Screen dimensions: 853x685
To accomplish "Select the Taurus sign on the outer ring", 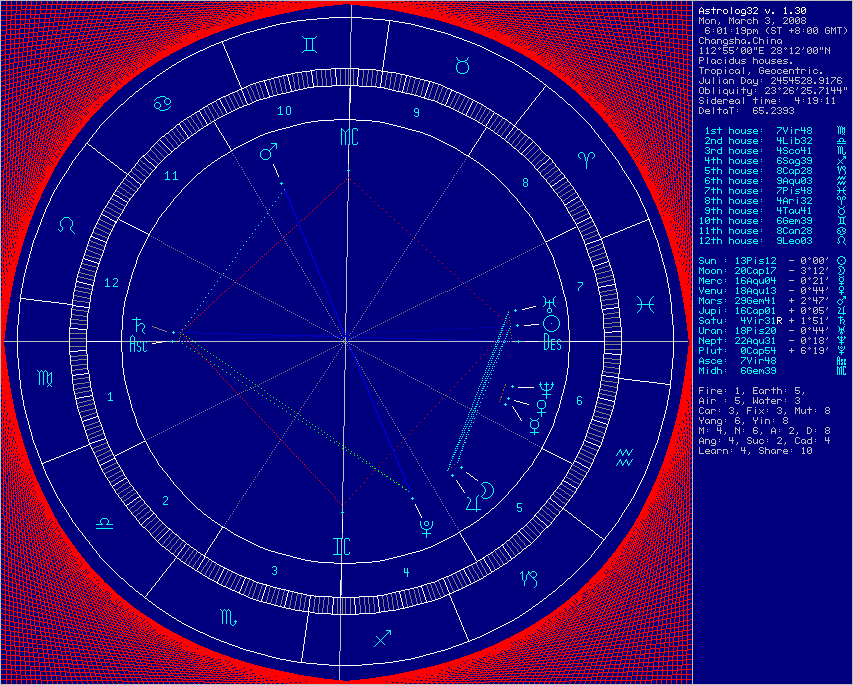I will [463, 65].
